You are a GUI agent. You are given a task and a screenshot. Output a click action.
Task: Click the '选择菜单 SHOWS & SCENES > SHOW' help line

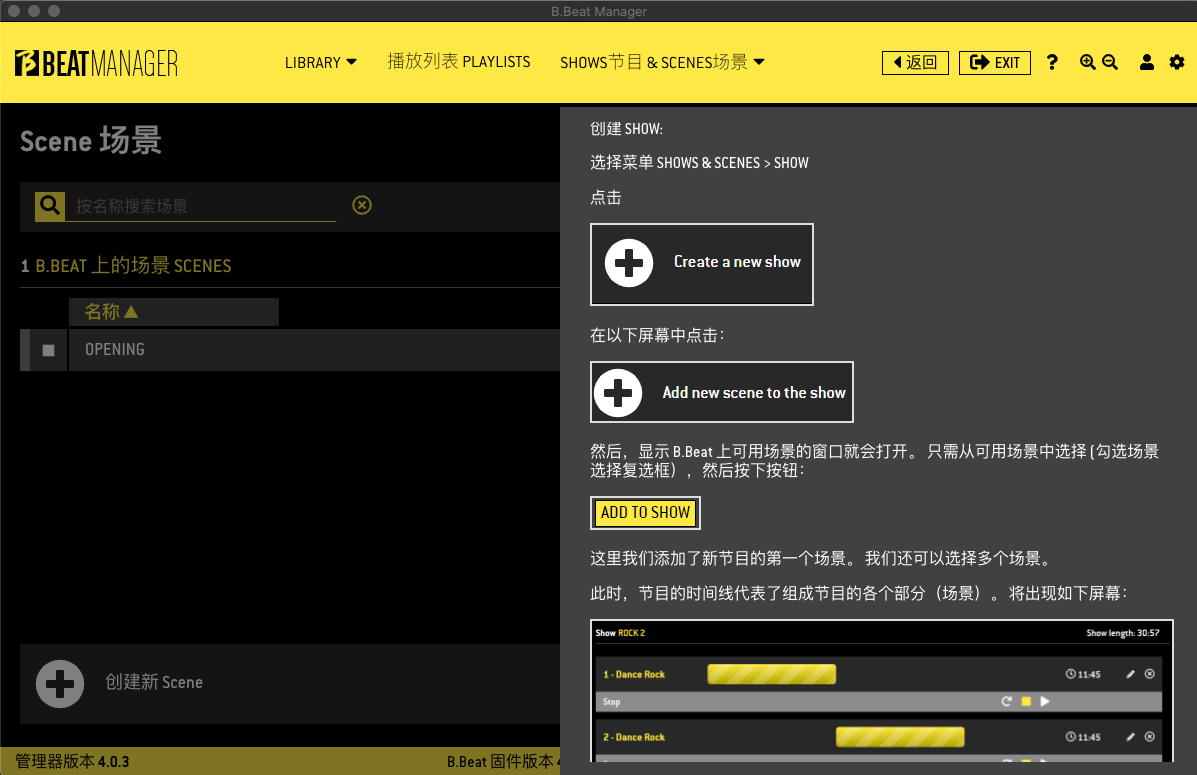tap(699, 163)
